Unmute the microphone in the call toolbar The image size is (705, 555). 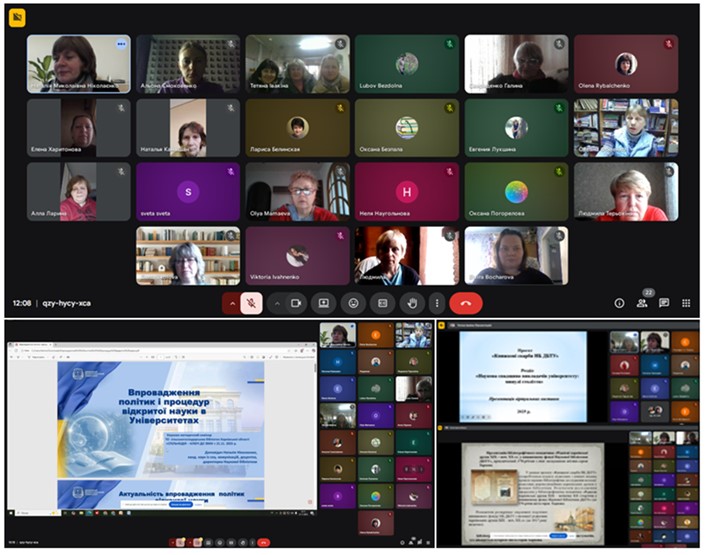(x=252, y=302)
